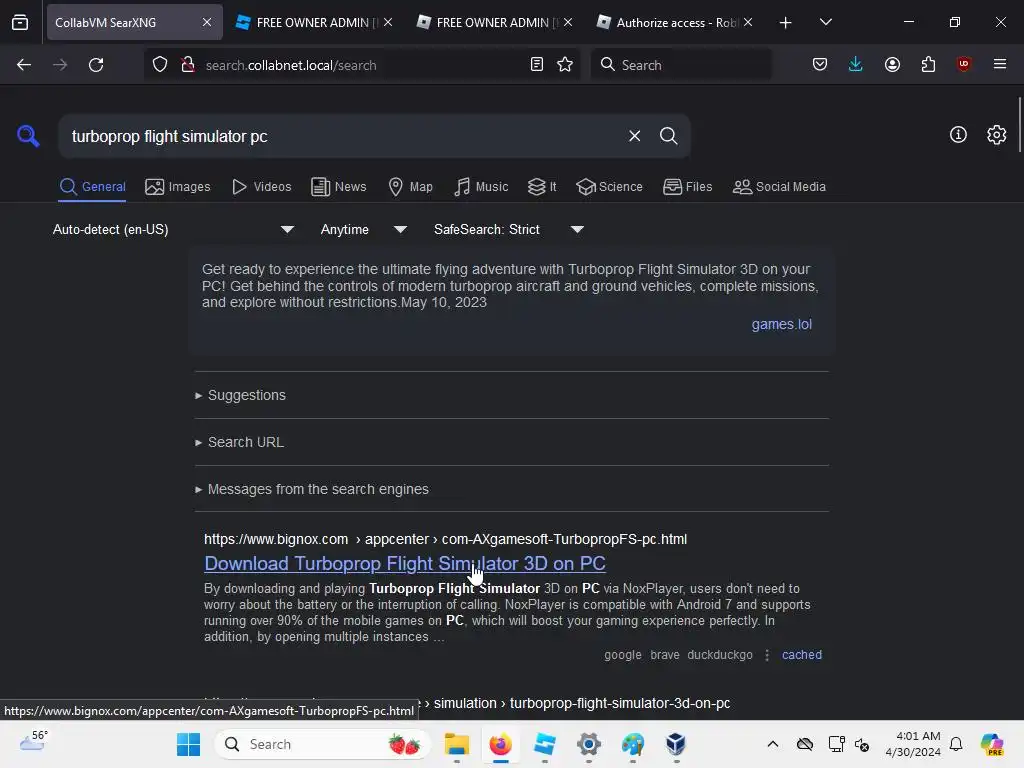This screenshot has height=768, width=1024.
Task: Click the page vertical scrollbar
Action: (x=1019, y=124)
